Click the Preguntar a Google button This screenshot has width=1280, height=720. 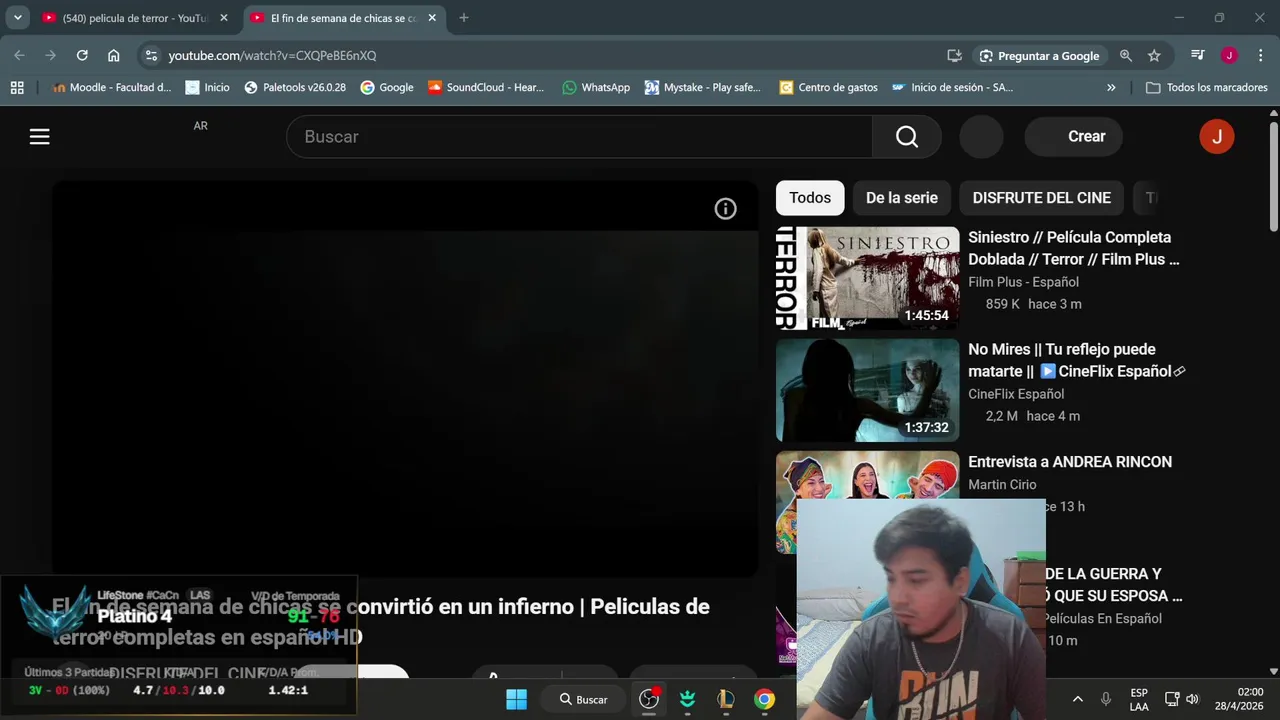(1039, 56)
